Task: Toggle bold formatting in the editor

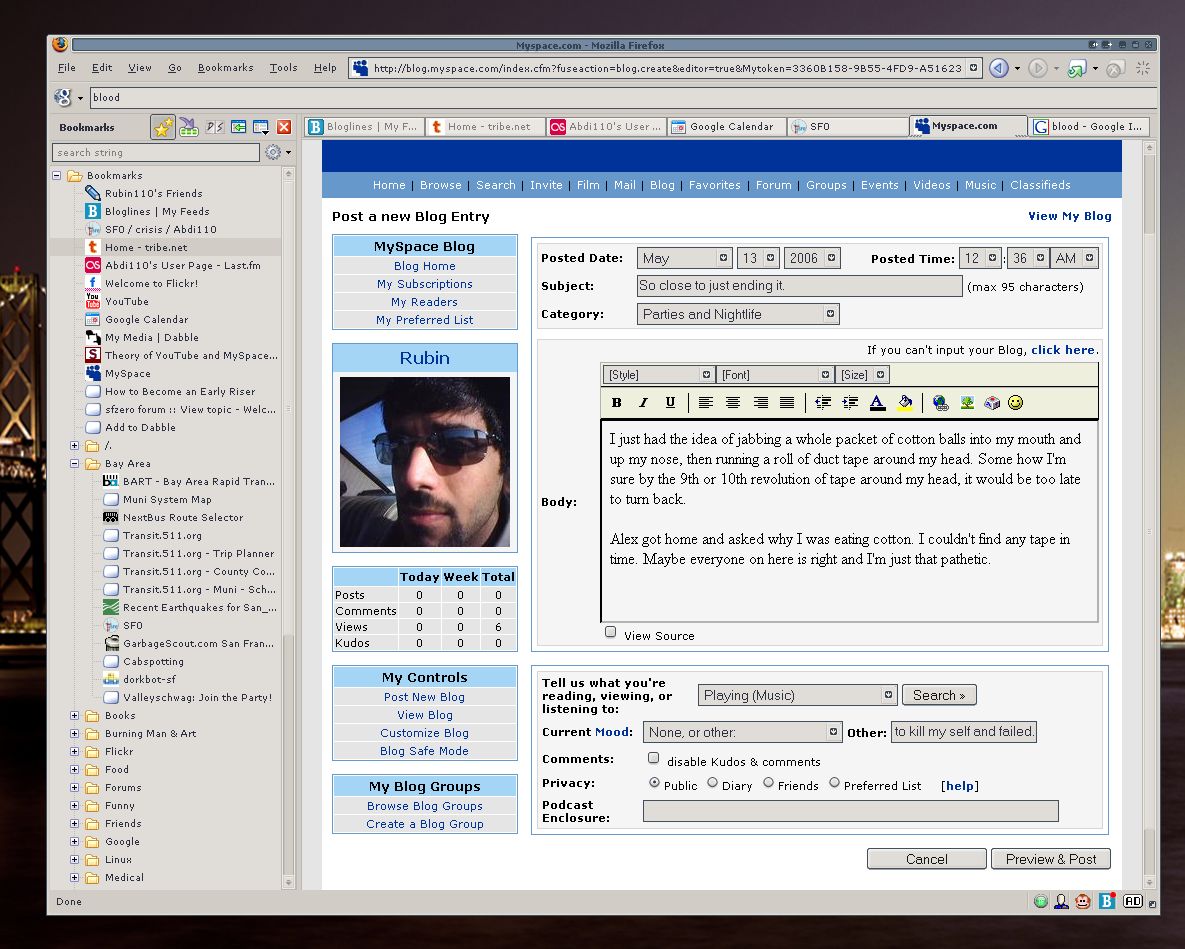Action: 617,403
